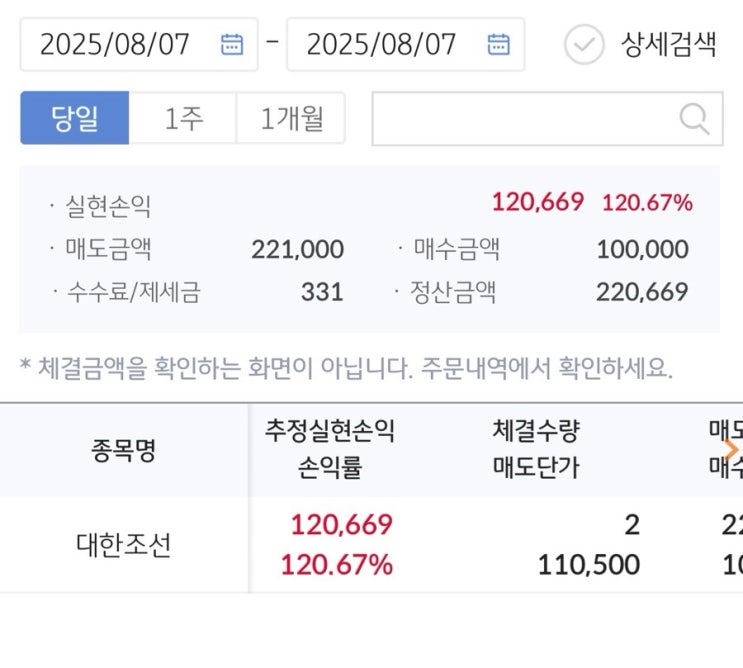
Task: Select the 대한조선 stock row name
Action: point(124,545)
